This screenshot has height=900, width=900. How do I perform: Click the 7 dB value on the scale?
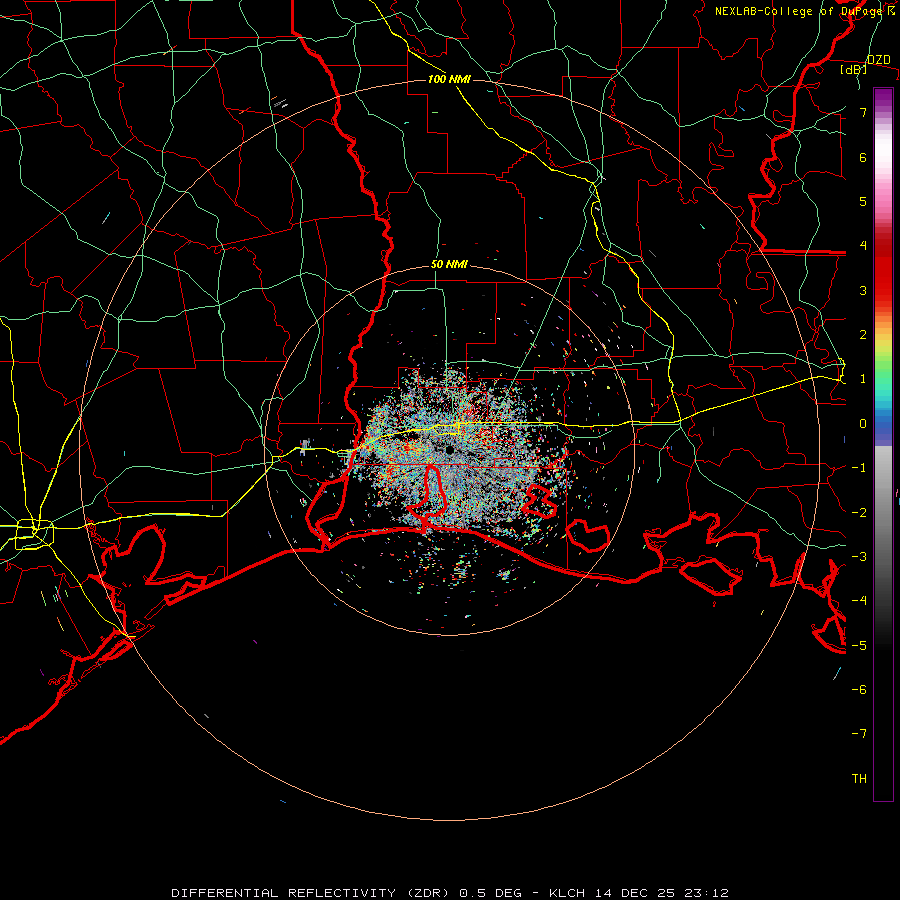pos(863,112)
